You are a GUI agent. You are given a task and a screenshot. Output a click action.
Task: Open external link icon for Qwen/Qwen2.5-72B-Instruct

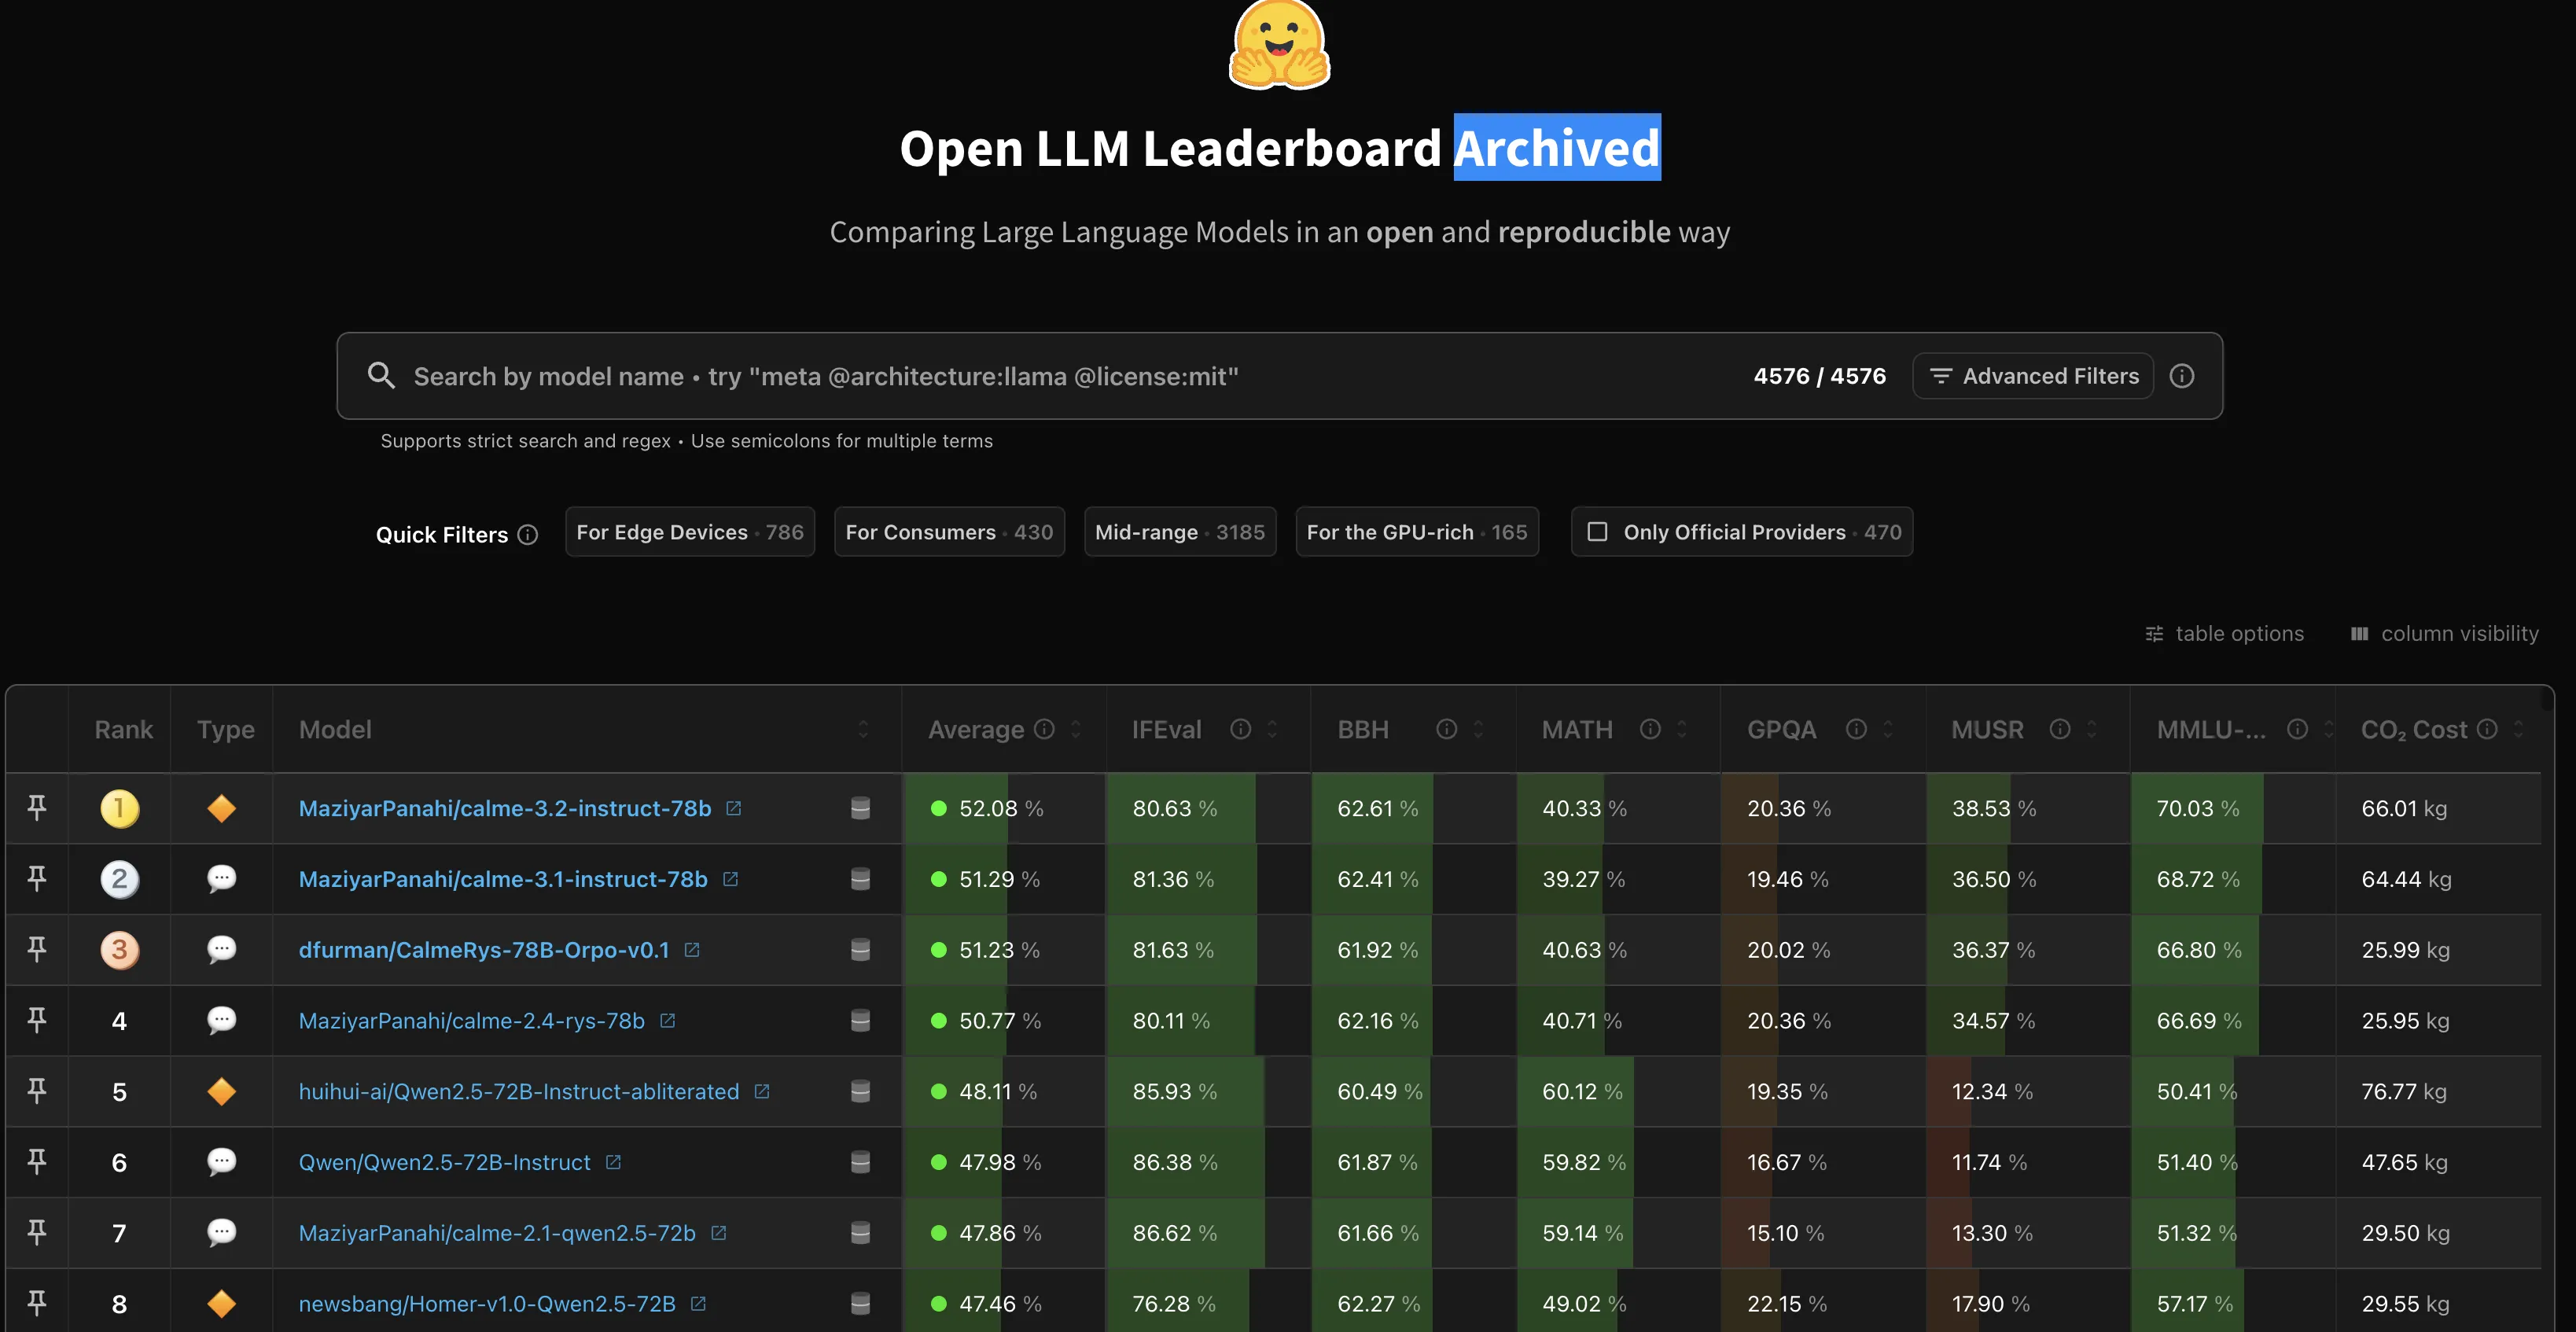coord(613,1162)
